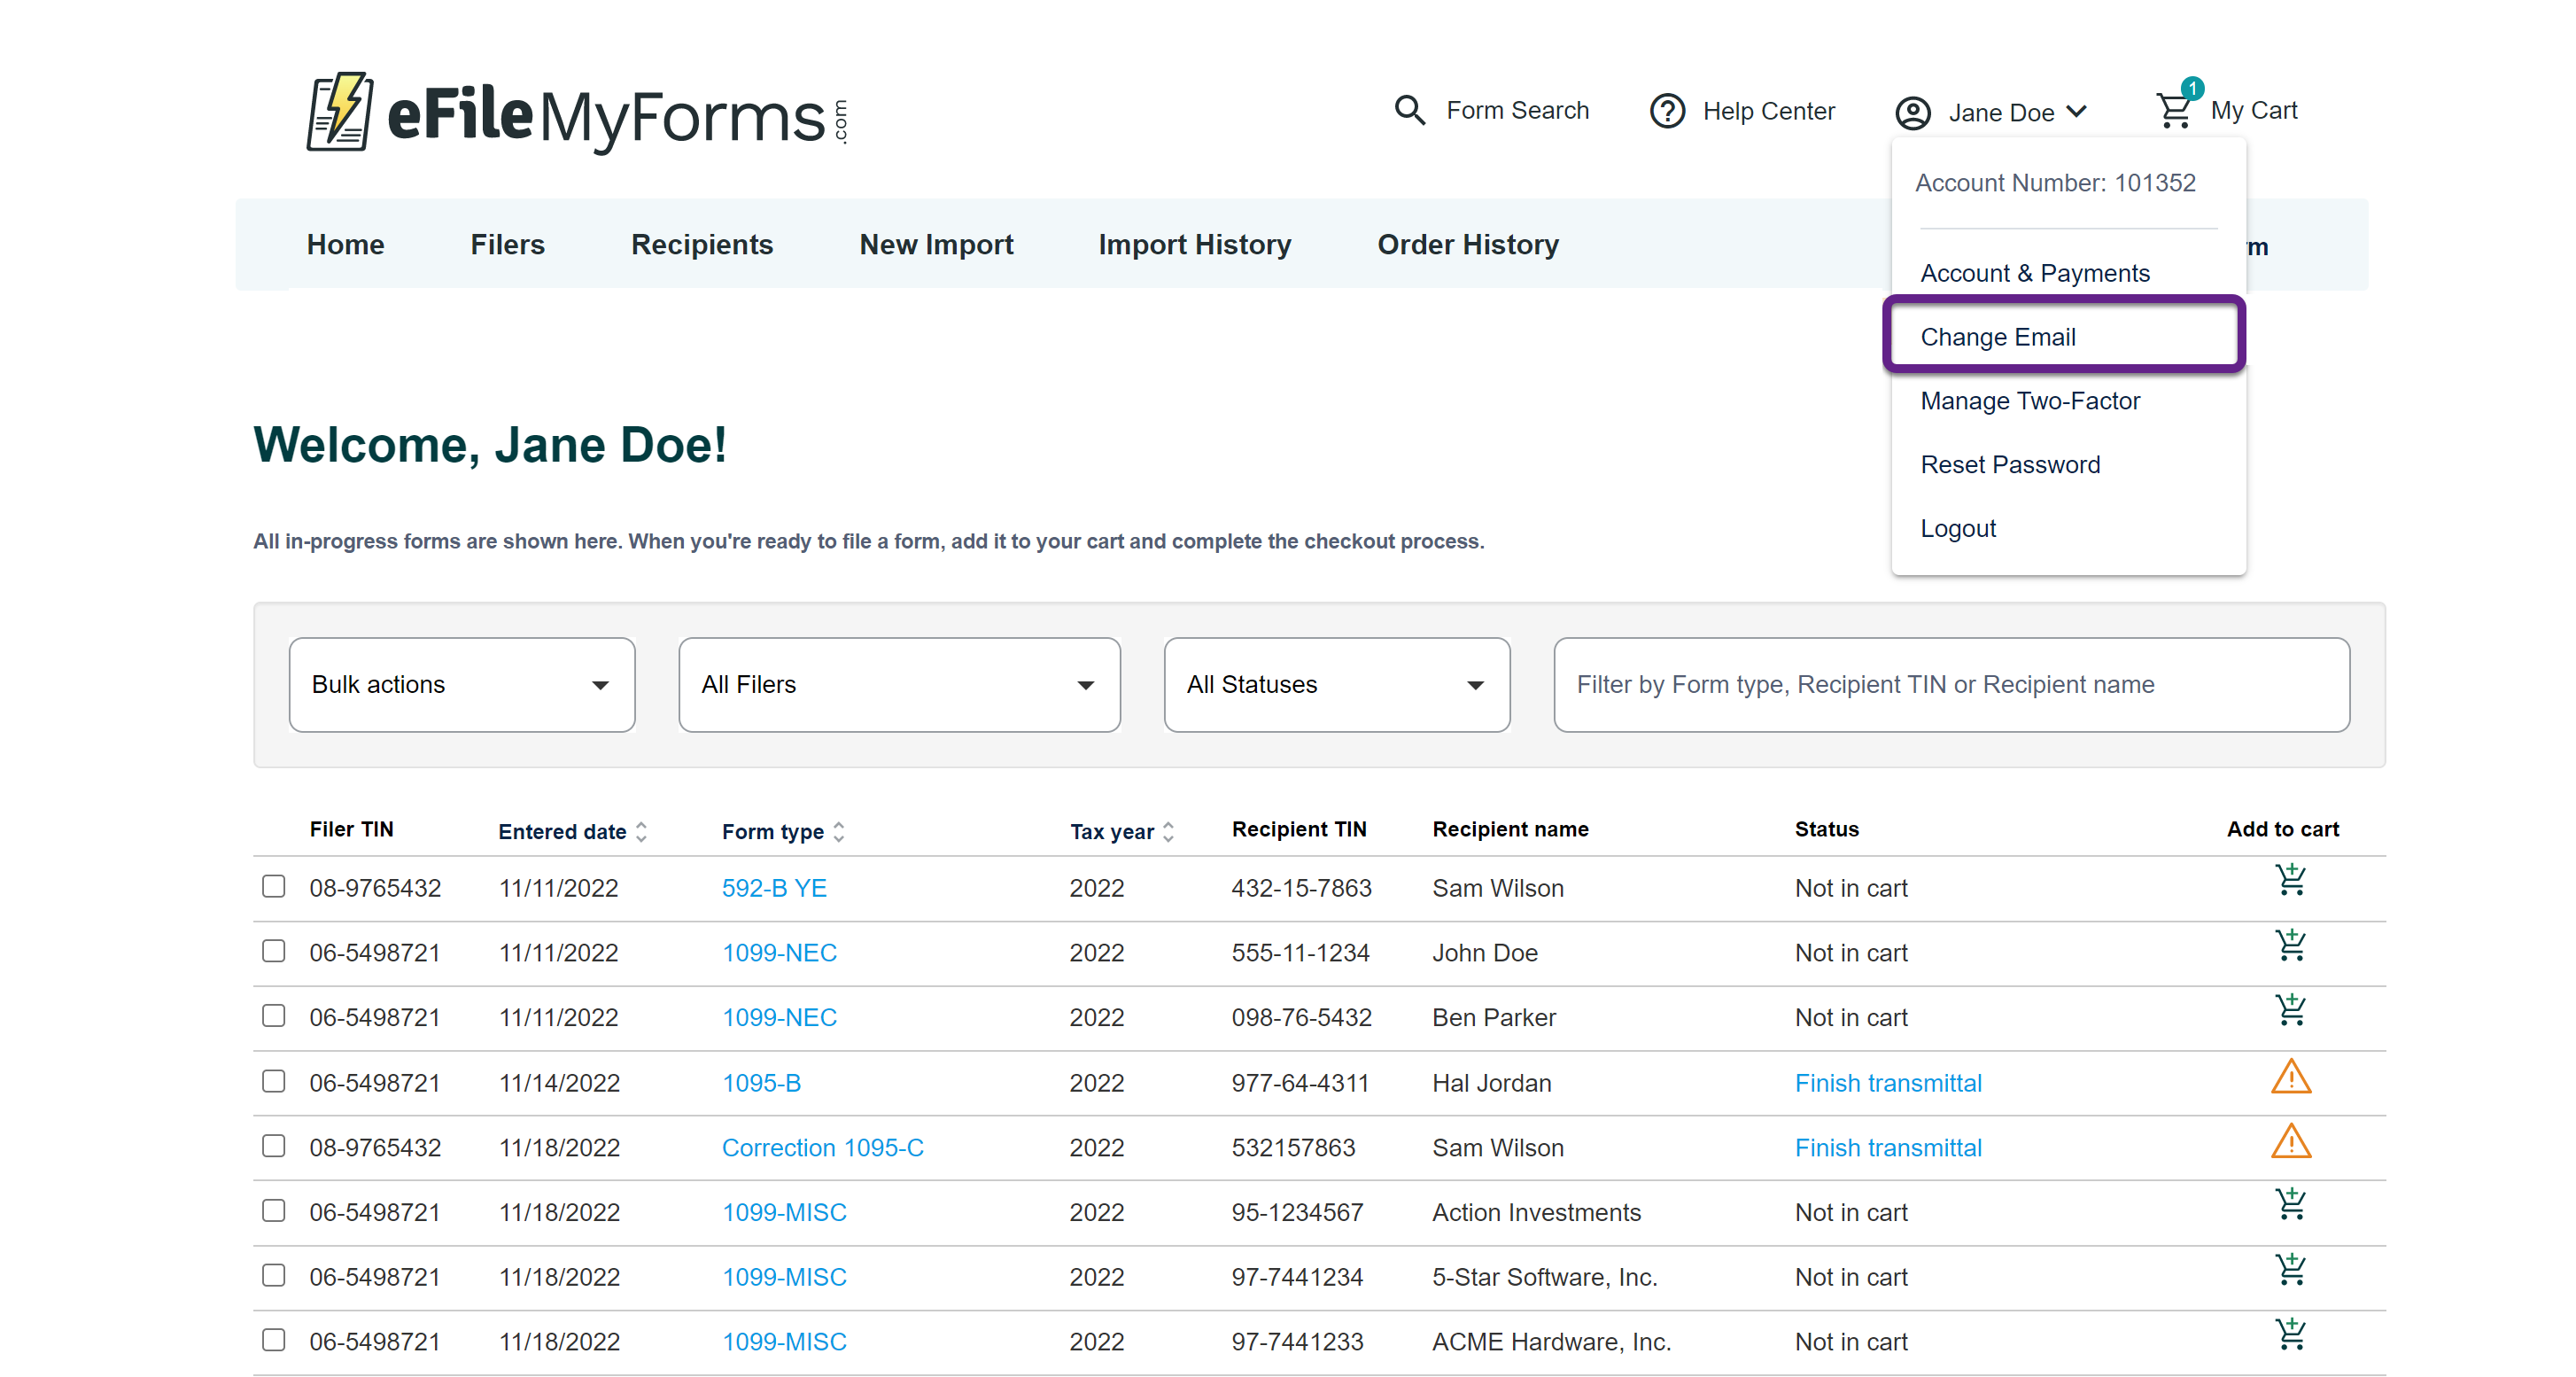Click Account Number: 101352 text
This screenshot has height=1377, width=2576.
coord(2055,183)
